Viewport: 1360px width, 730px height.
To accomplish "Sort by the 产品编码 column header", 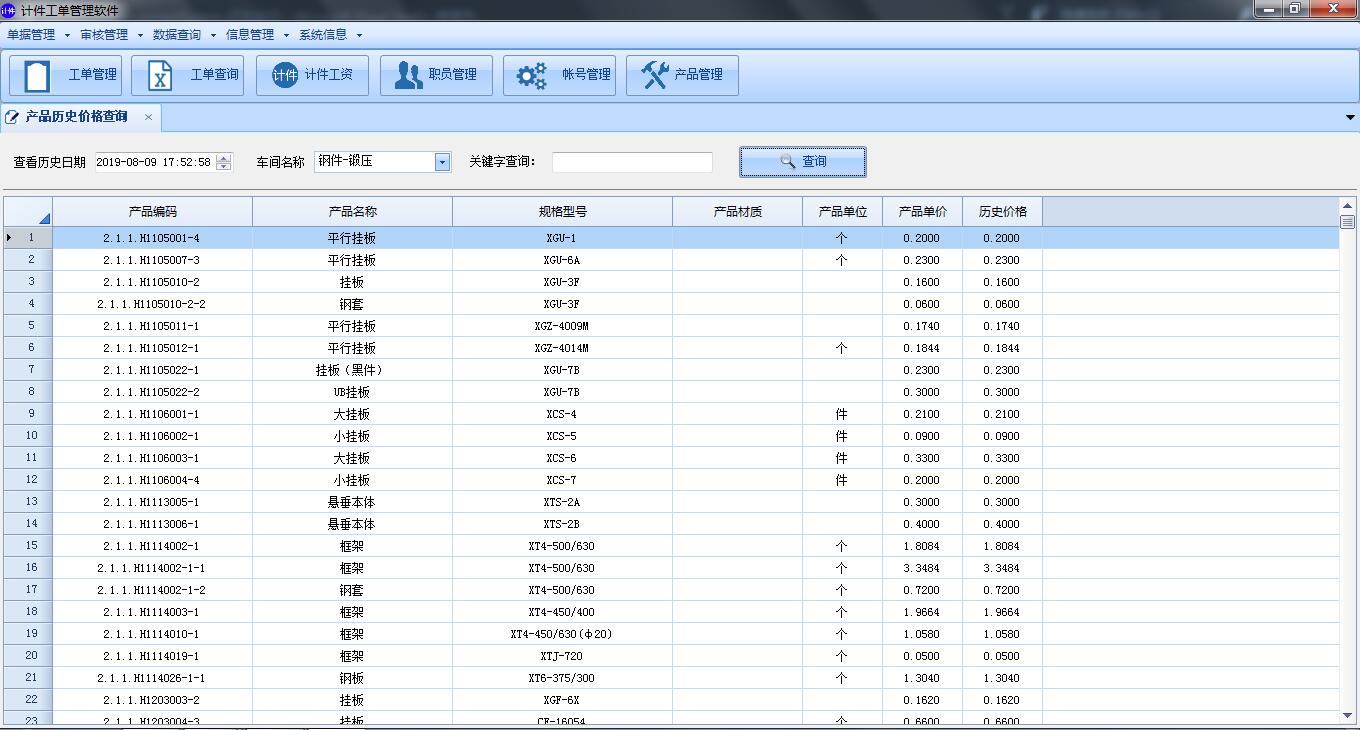I will tap(152, 212).
